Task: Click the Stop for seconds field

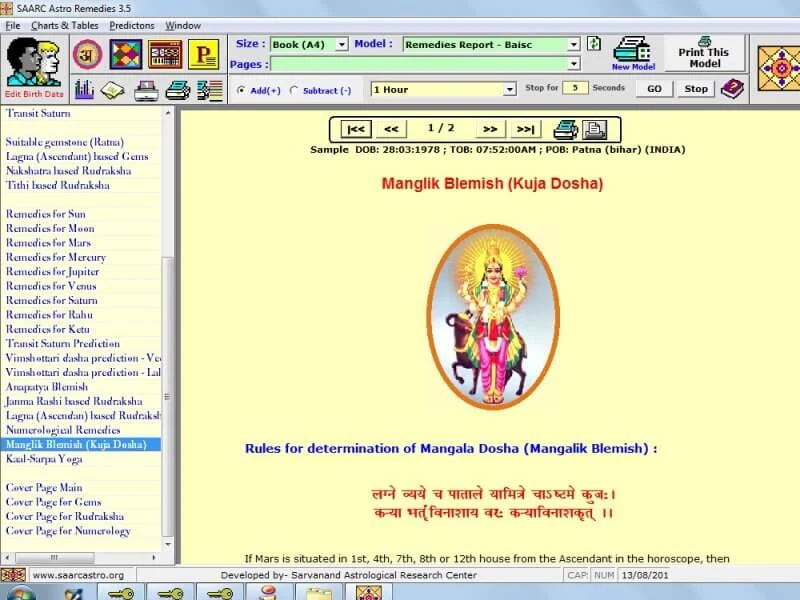Action: tap(575, 88)
